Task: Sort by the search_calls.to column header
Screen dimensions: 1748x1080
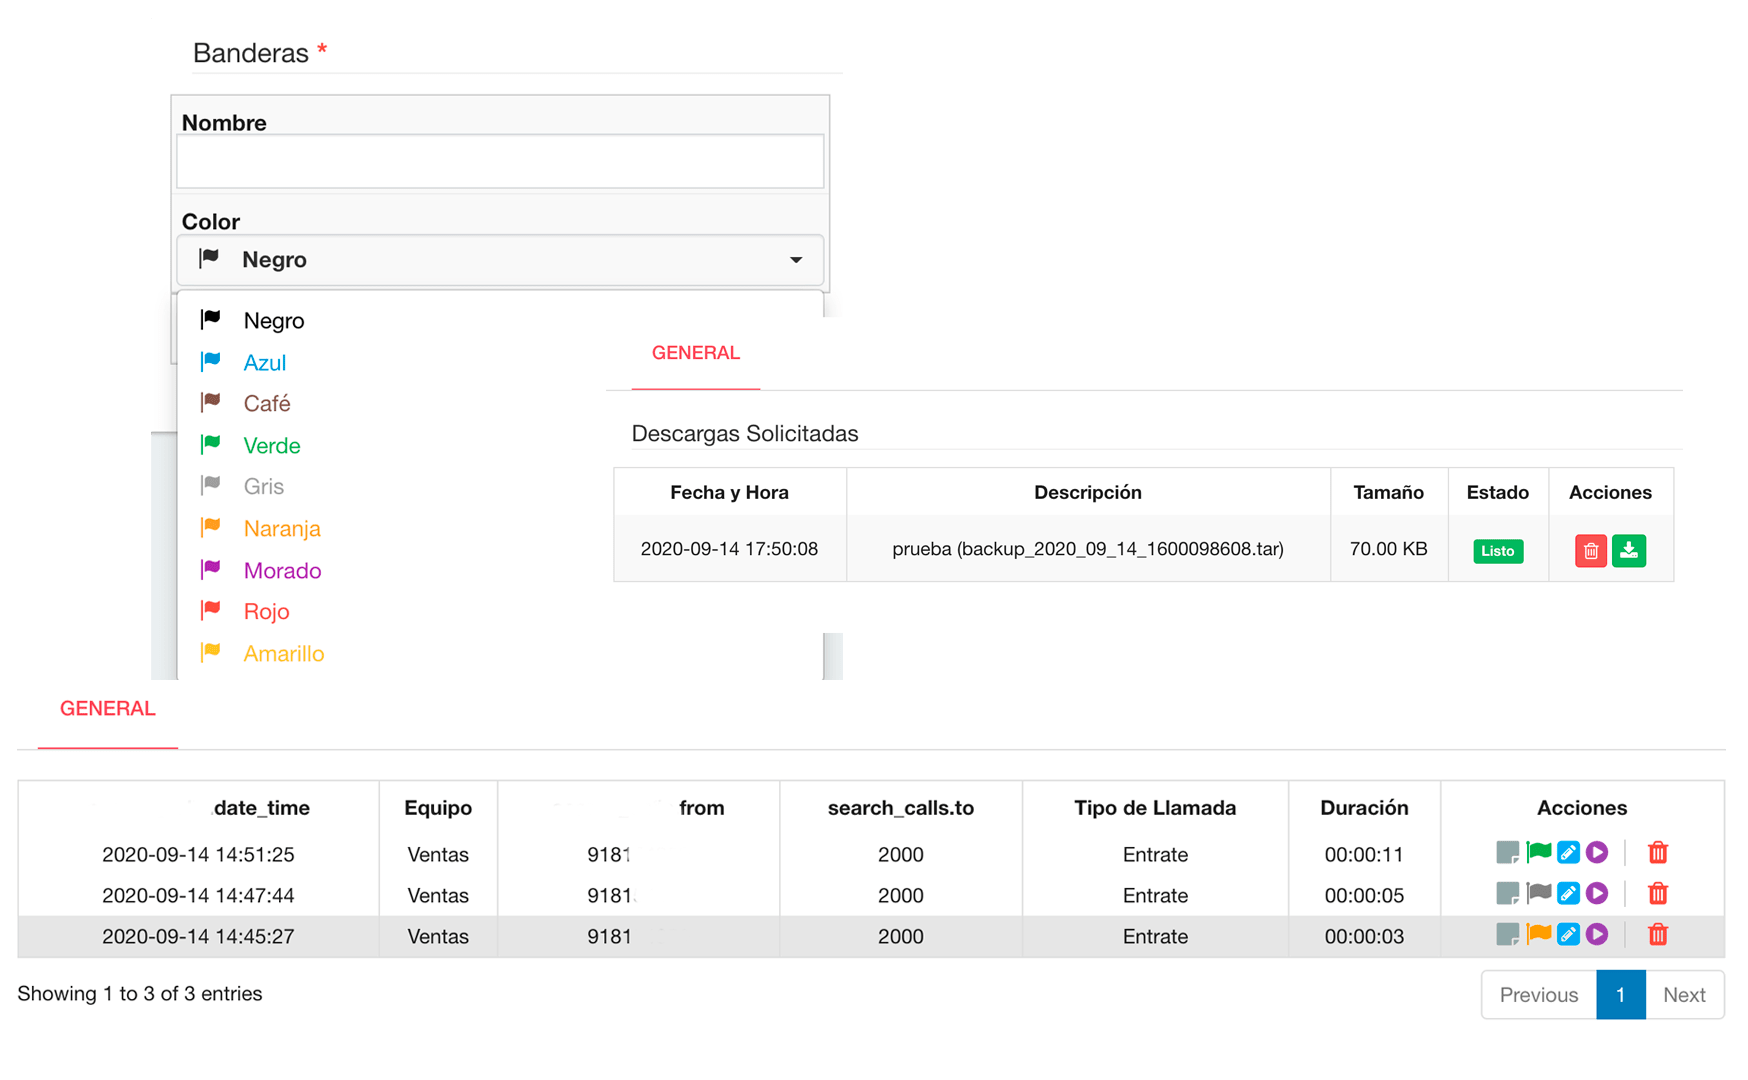Action: click(x=901, y=808)
